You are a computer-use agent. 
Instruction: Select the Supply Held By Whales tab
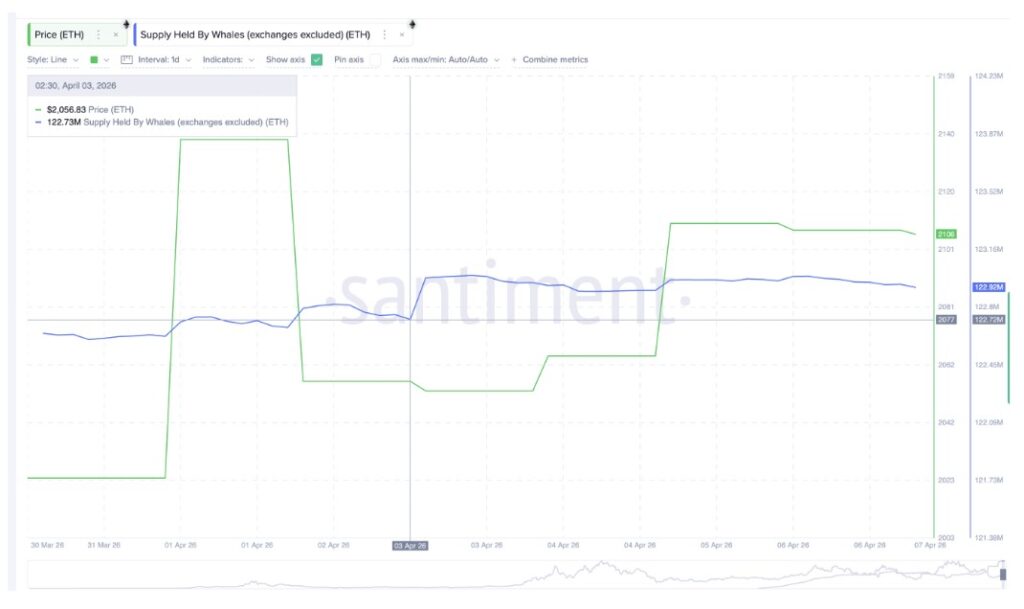[x=255, y=35]
